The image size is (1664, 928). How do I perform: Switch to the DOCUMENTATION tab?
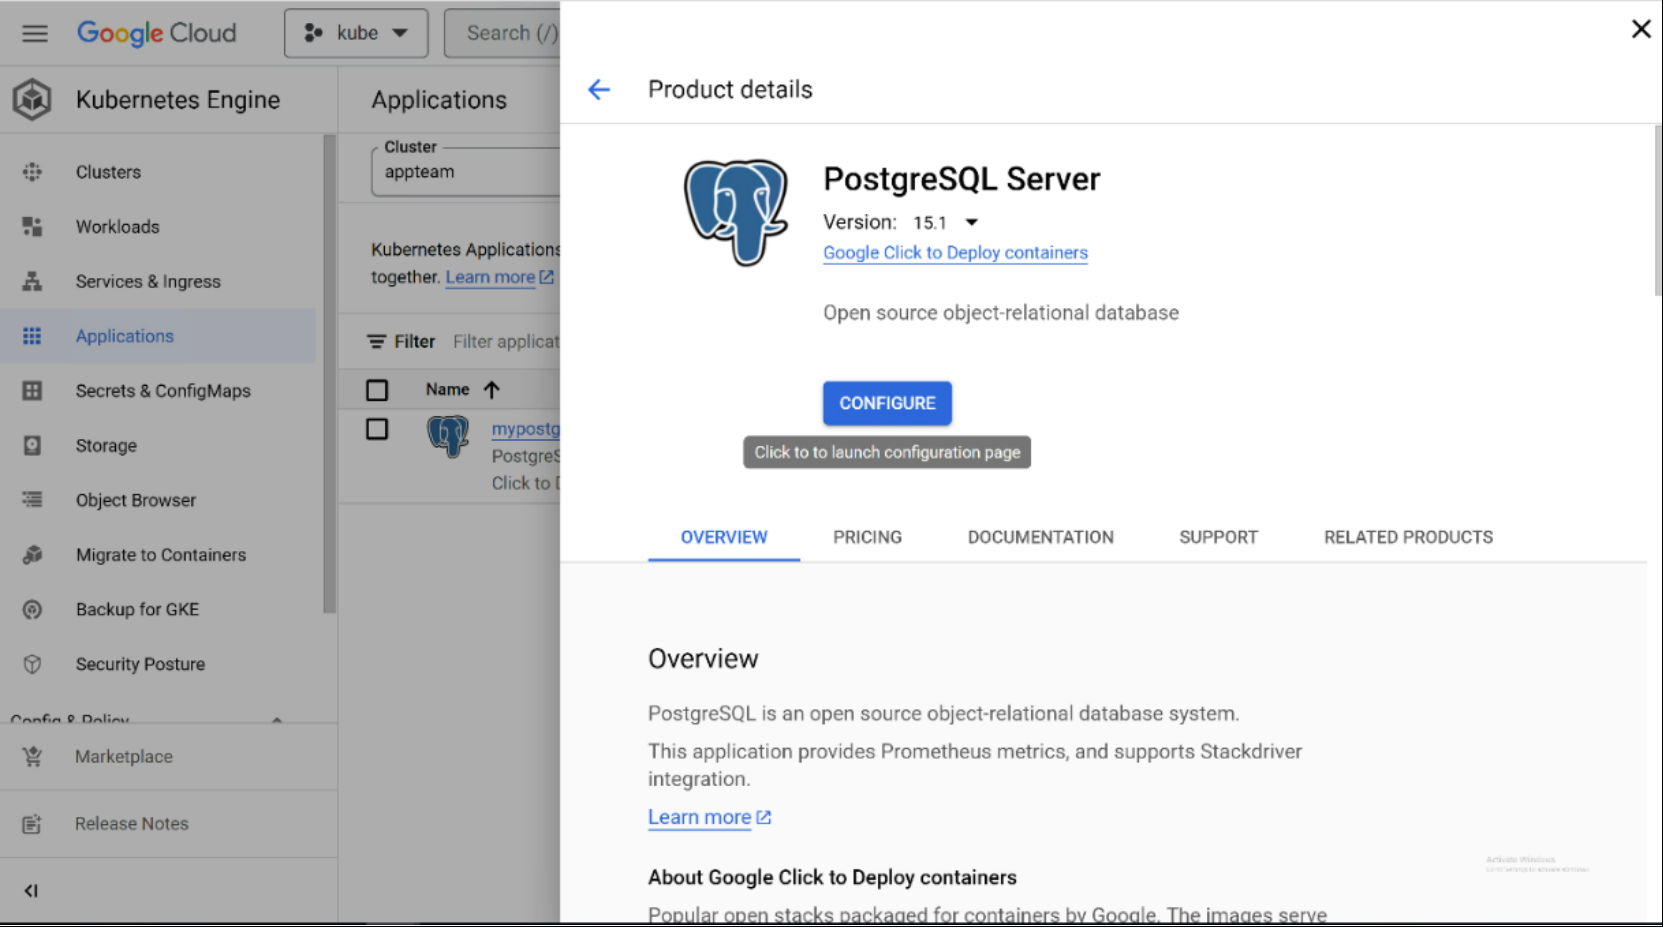tap(1040, 537)
